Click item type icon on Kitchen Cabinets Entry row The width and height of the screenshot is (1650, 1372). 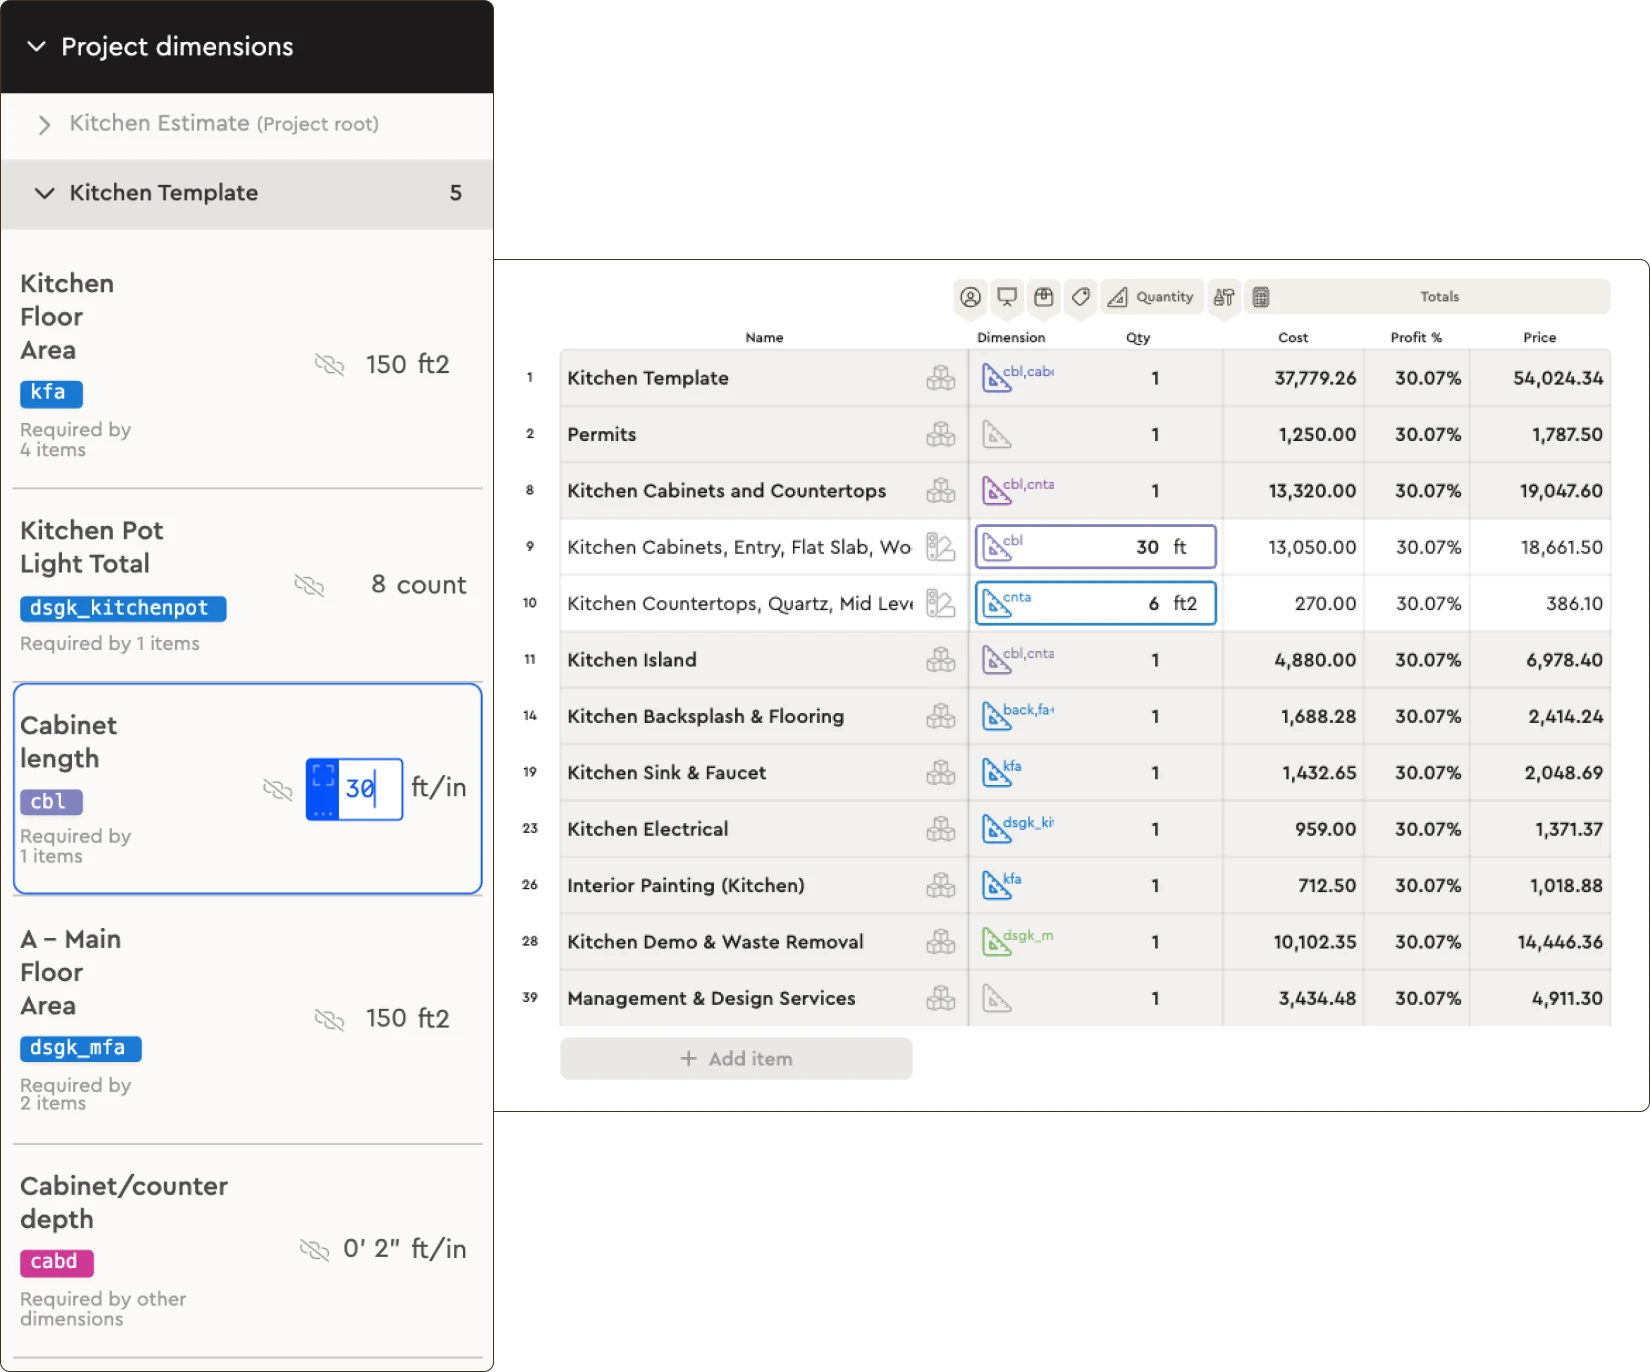point(941,547)
